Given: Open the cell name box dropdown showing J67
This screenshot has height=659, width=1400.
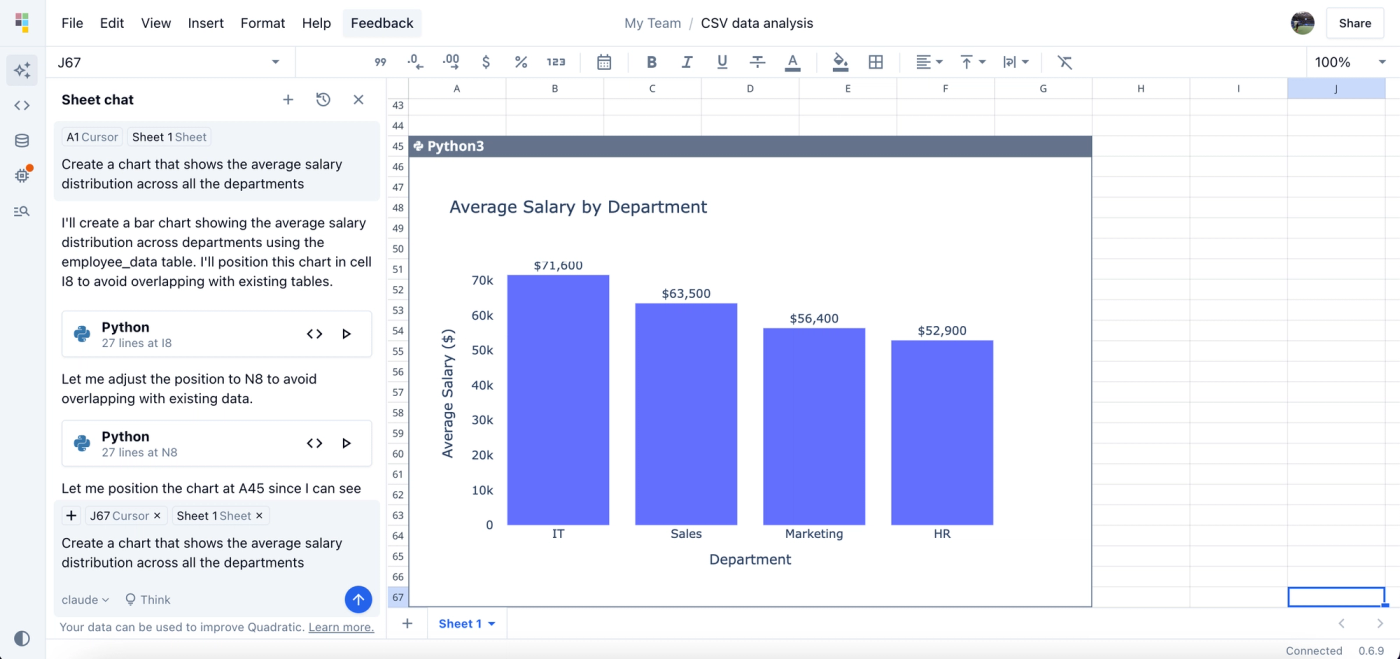Looking at the screenshot, I should pyautogui.click(x=275, y=61).
